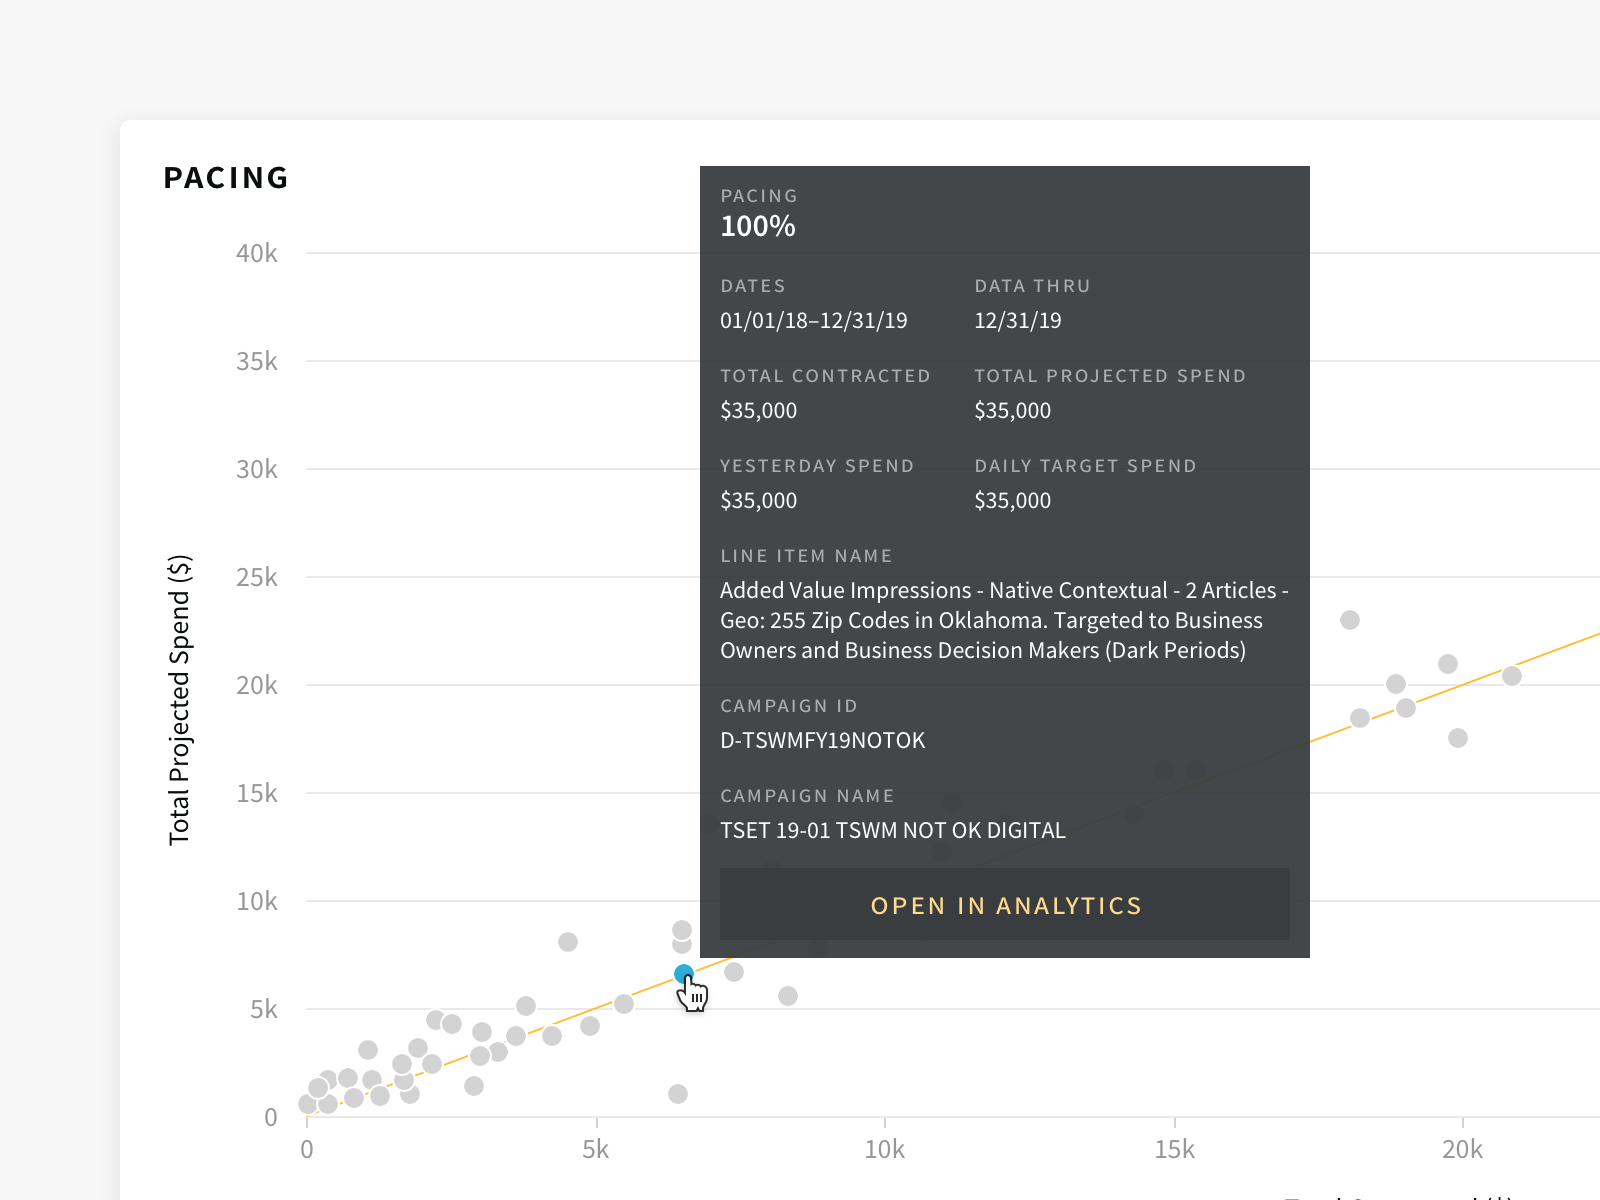The height and width of the screenshot is (1200, 1600).
Task: Click the YESTERDAY SPEND field
Action: [759, 500]
